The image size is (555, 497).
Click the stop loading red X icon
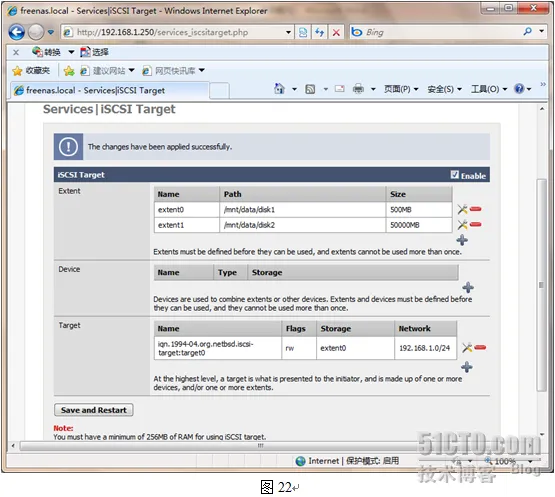pos(336,33)
